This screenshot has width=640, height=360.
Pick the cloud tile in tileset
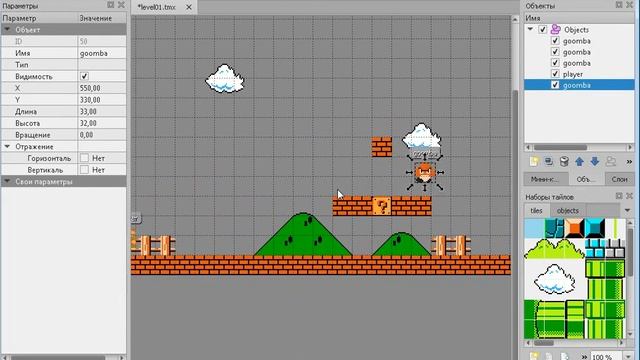pyautogui.click(x=554, y=279)
